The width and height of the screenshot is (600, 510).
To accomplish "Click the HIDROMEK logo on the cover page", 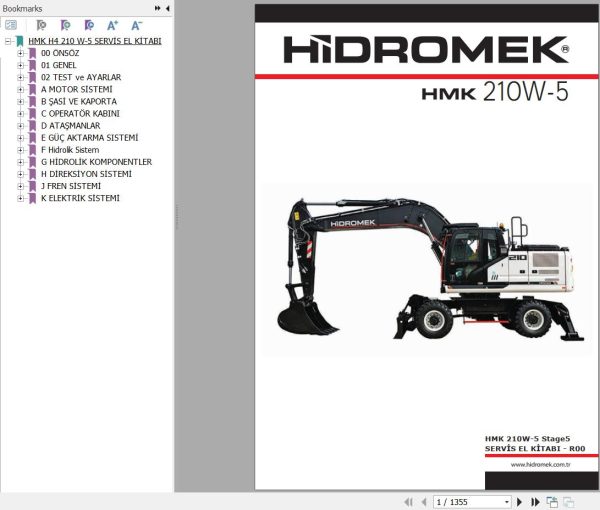I will [426, 49].
